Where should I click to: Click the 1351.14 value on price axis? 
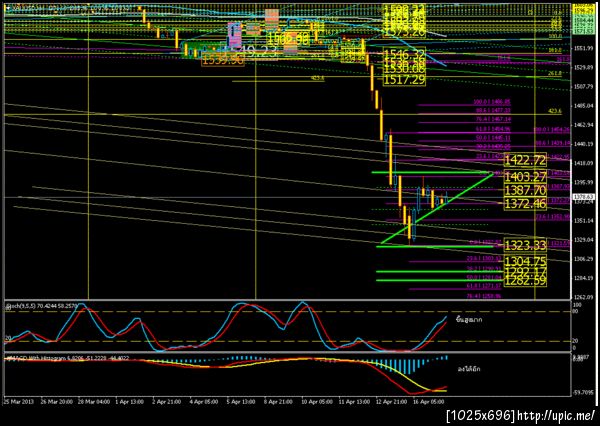pos(584,221)
